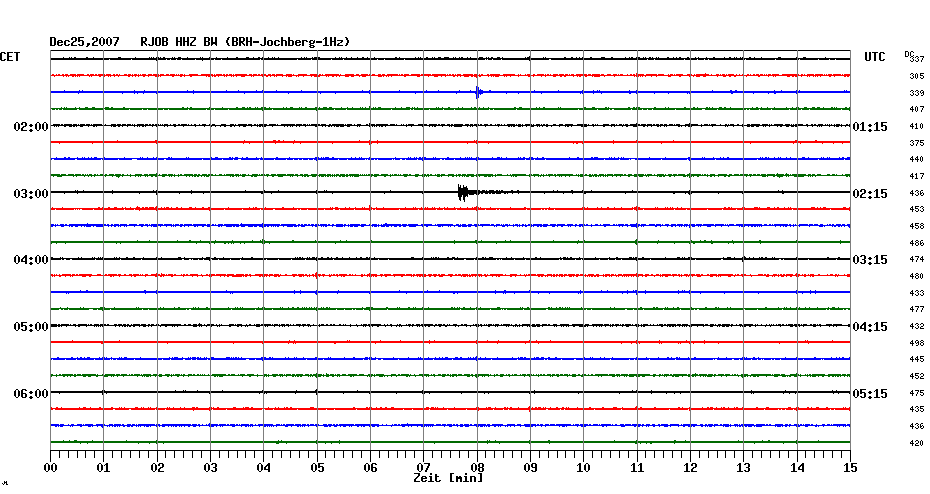This screenshot has height=494, width=930.
Task: Click the 06 minute tick label
Action: pyautogui.click(x=370, y=468)
